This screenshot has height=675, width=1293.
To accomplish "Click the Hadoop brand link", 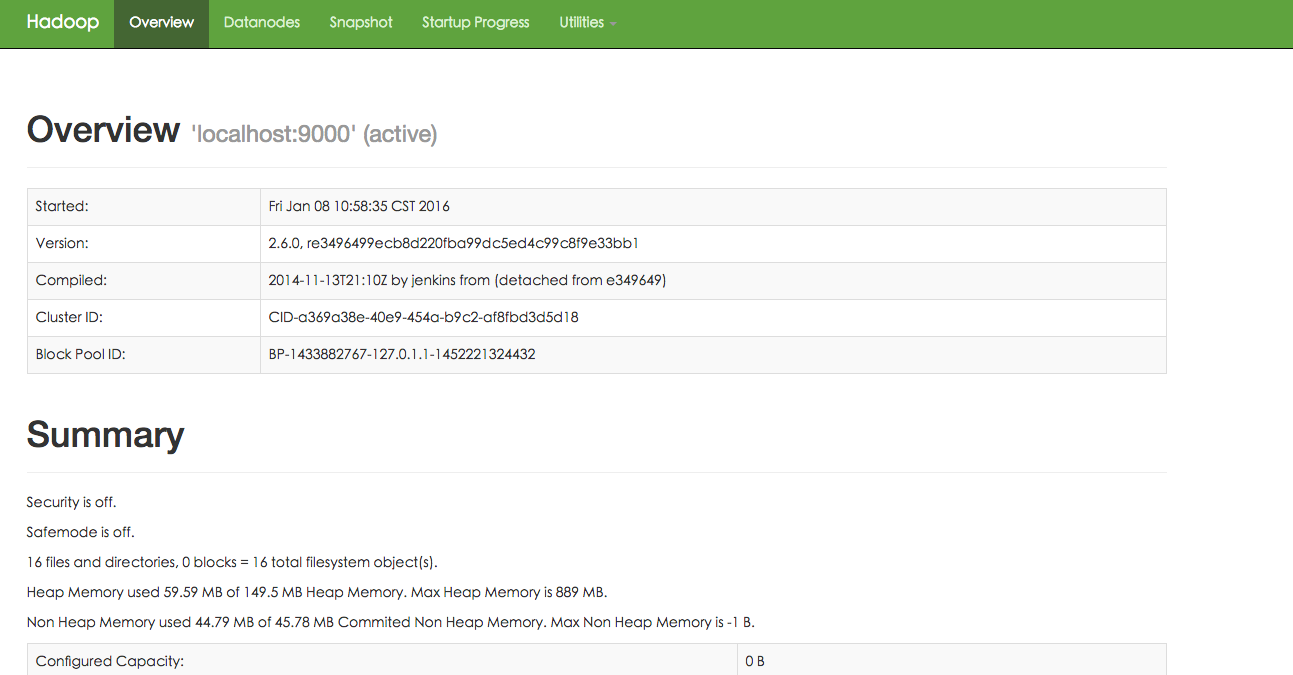I will coord(62,23).
